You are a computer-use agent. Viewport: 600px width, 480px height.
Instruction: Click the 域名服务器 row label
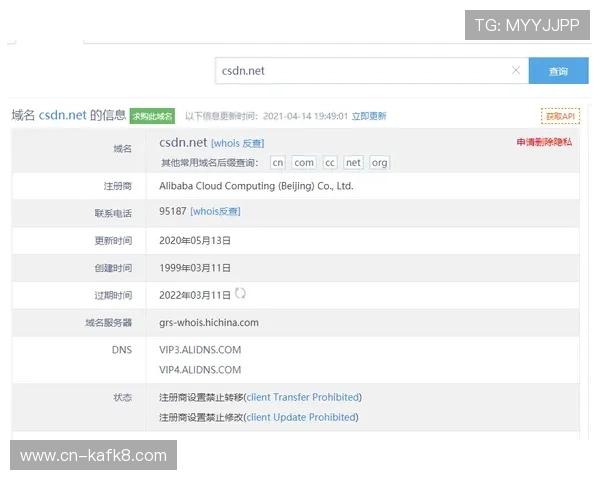108,323
